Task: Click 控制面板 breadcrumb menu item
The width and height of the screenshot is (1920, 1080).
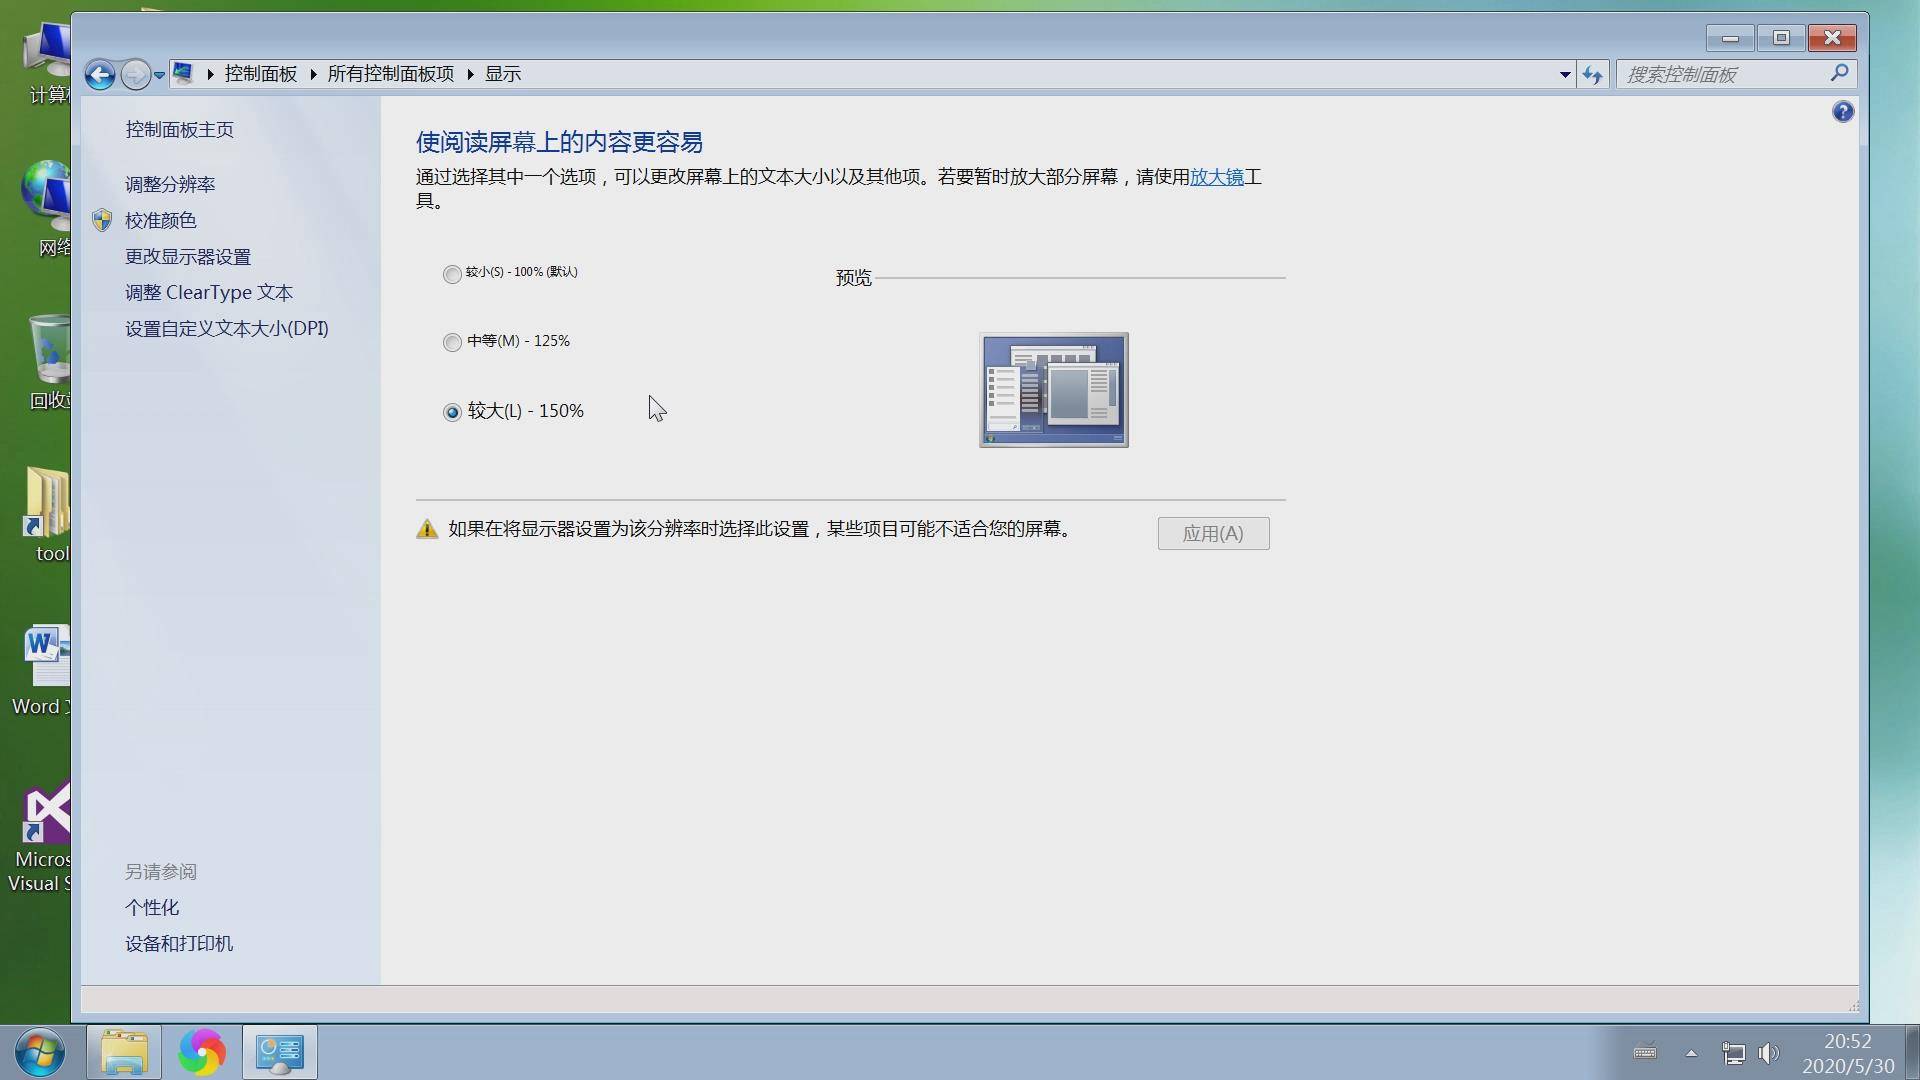Action: pyautogui.click(x=260, y=73)
